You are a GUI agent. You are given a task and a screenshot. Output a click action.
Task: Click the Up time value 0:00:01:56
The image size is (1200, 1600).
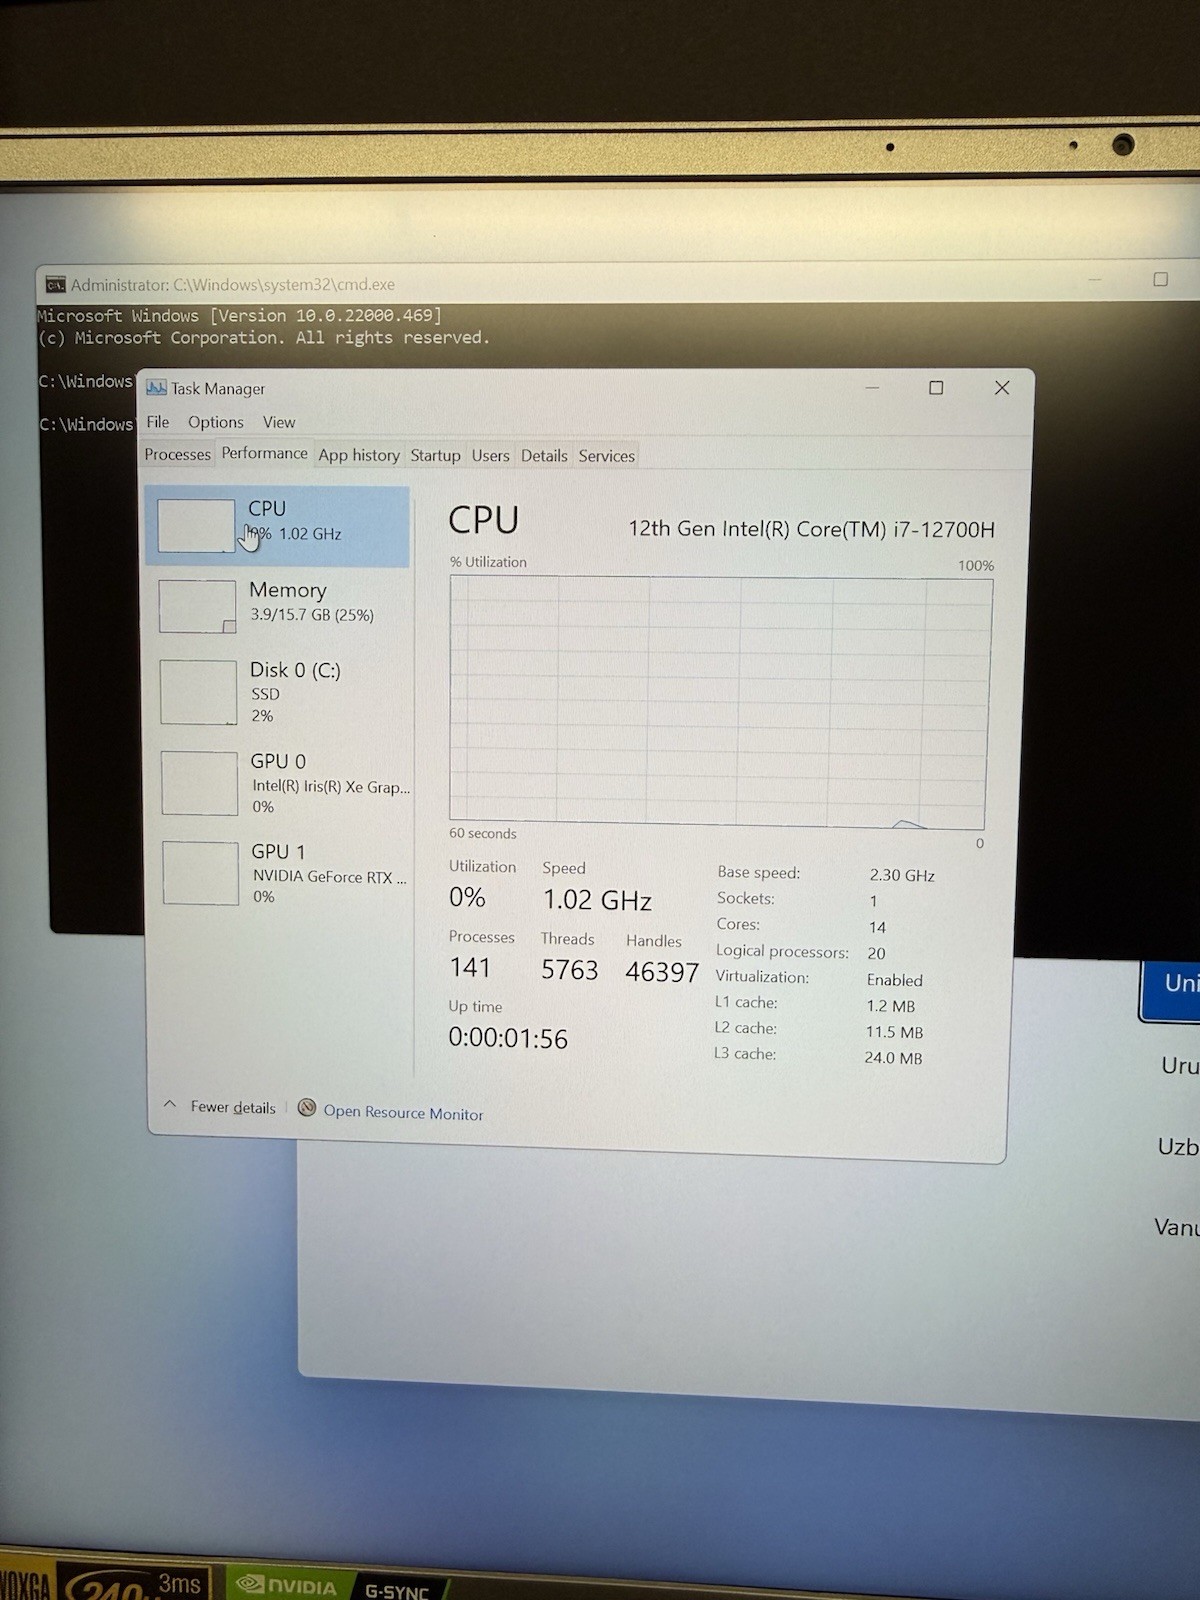pos(508,1038)
